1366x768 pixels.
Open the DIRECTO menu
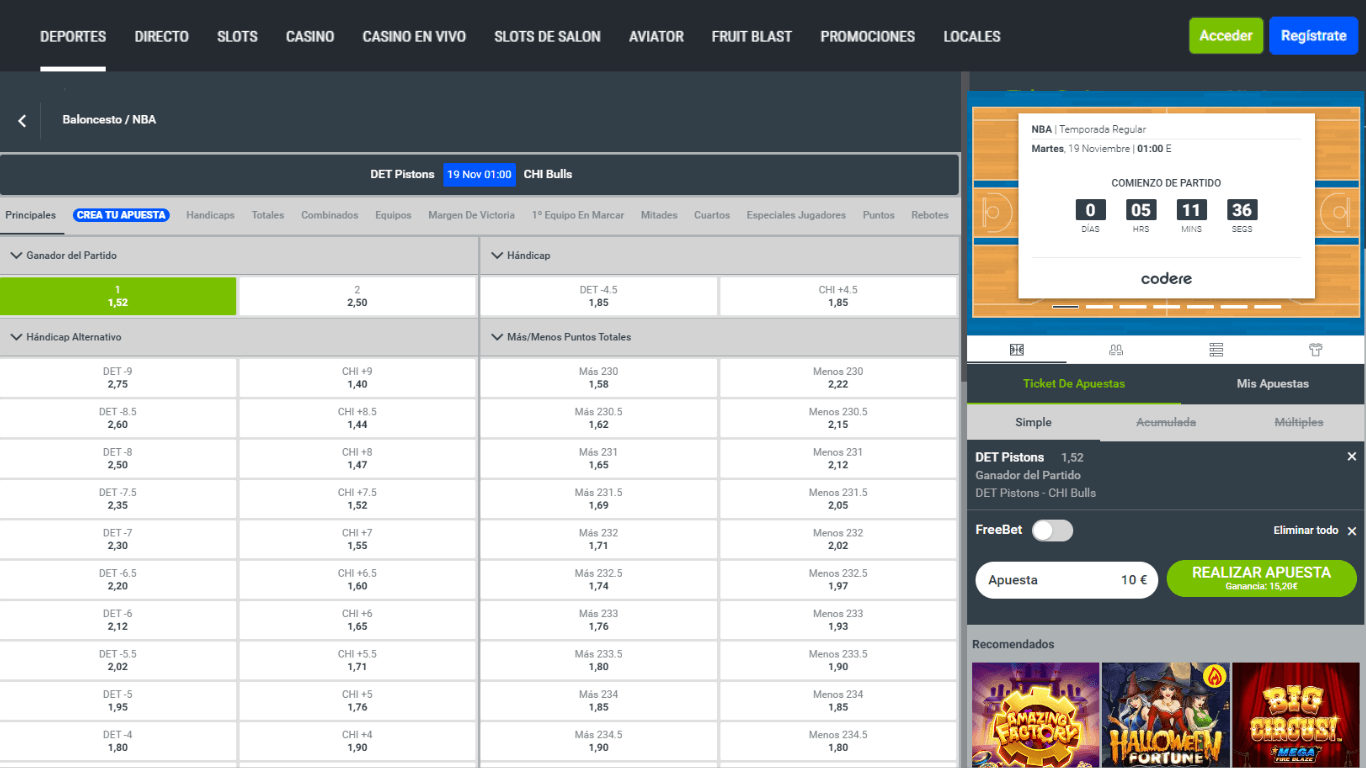161,36
